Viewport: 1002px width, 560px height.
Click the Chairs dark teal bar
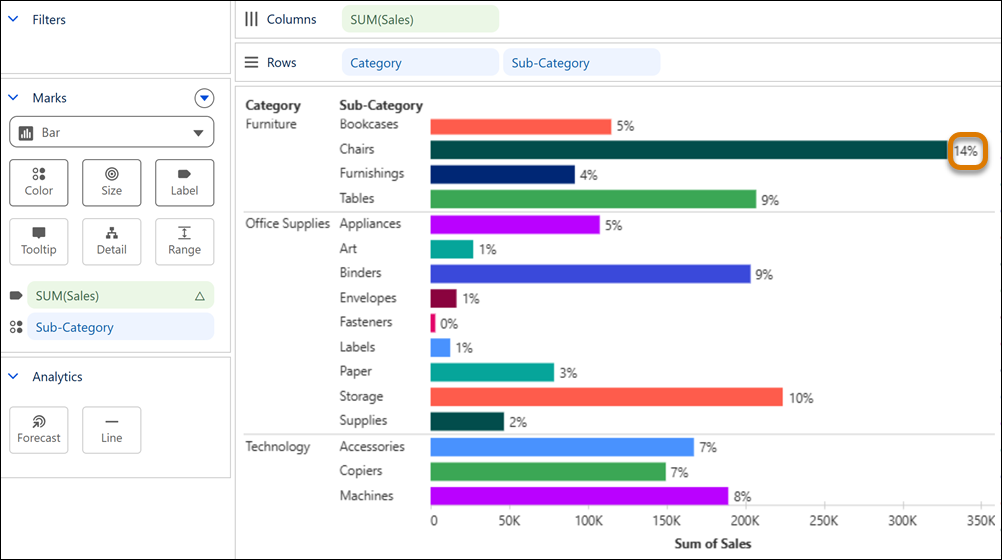pos(689,150)
